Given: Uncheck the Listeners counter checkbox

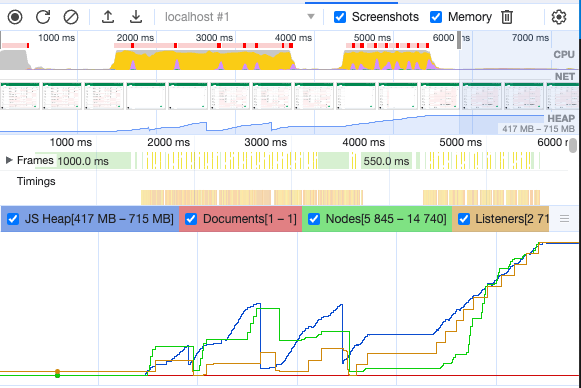Looking at the screenshot, I should [x=464, y=219].
